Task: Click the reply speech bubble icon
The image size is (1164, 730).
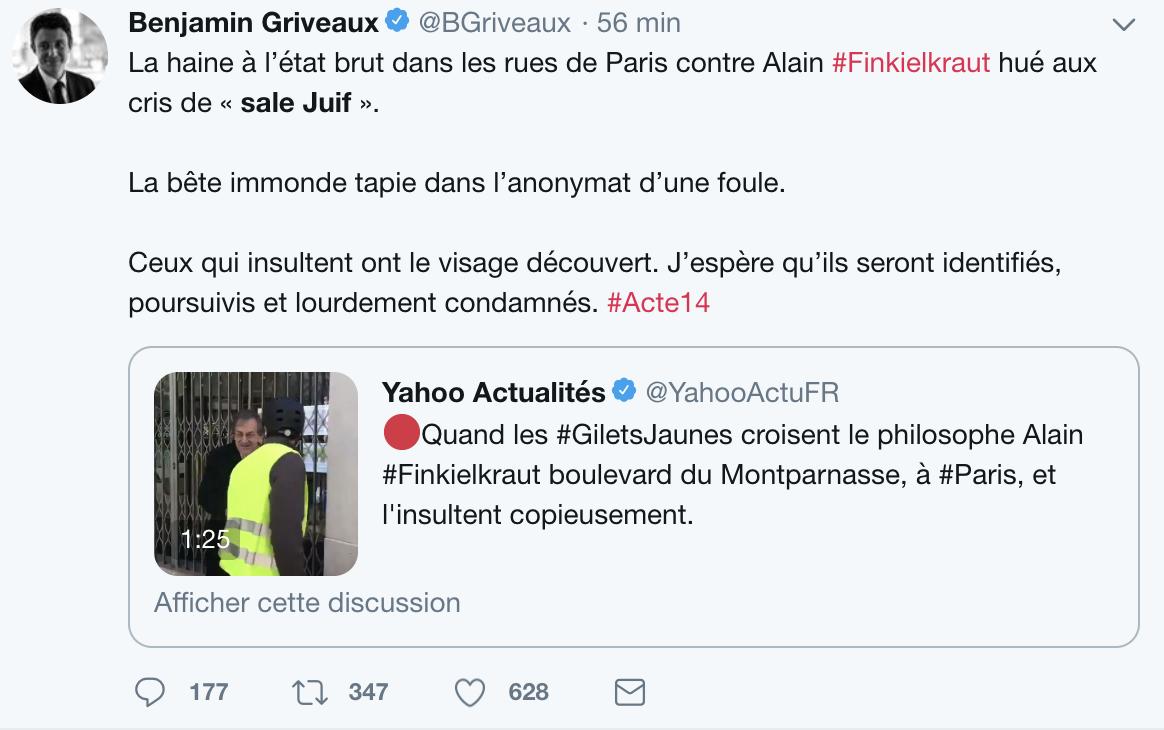Action: (x=149, y=692)
